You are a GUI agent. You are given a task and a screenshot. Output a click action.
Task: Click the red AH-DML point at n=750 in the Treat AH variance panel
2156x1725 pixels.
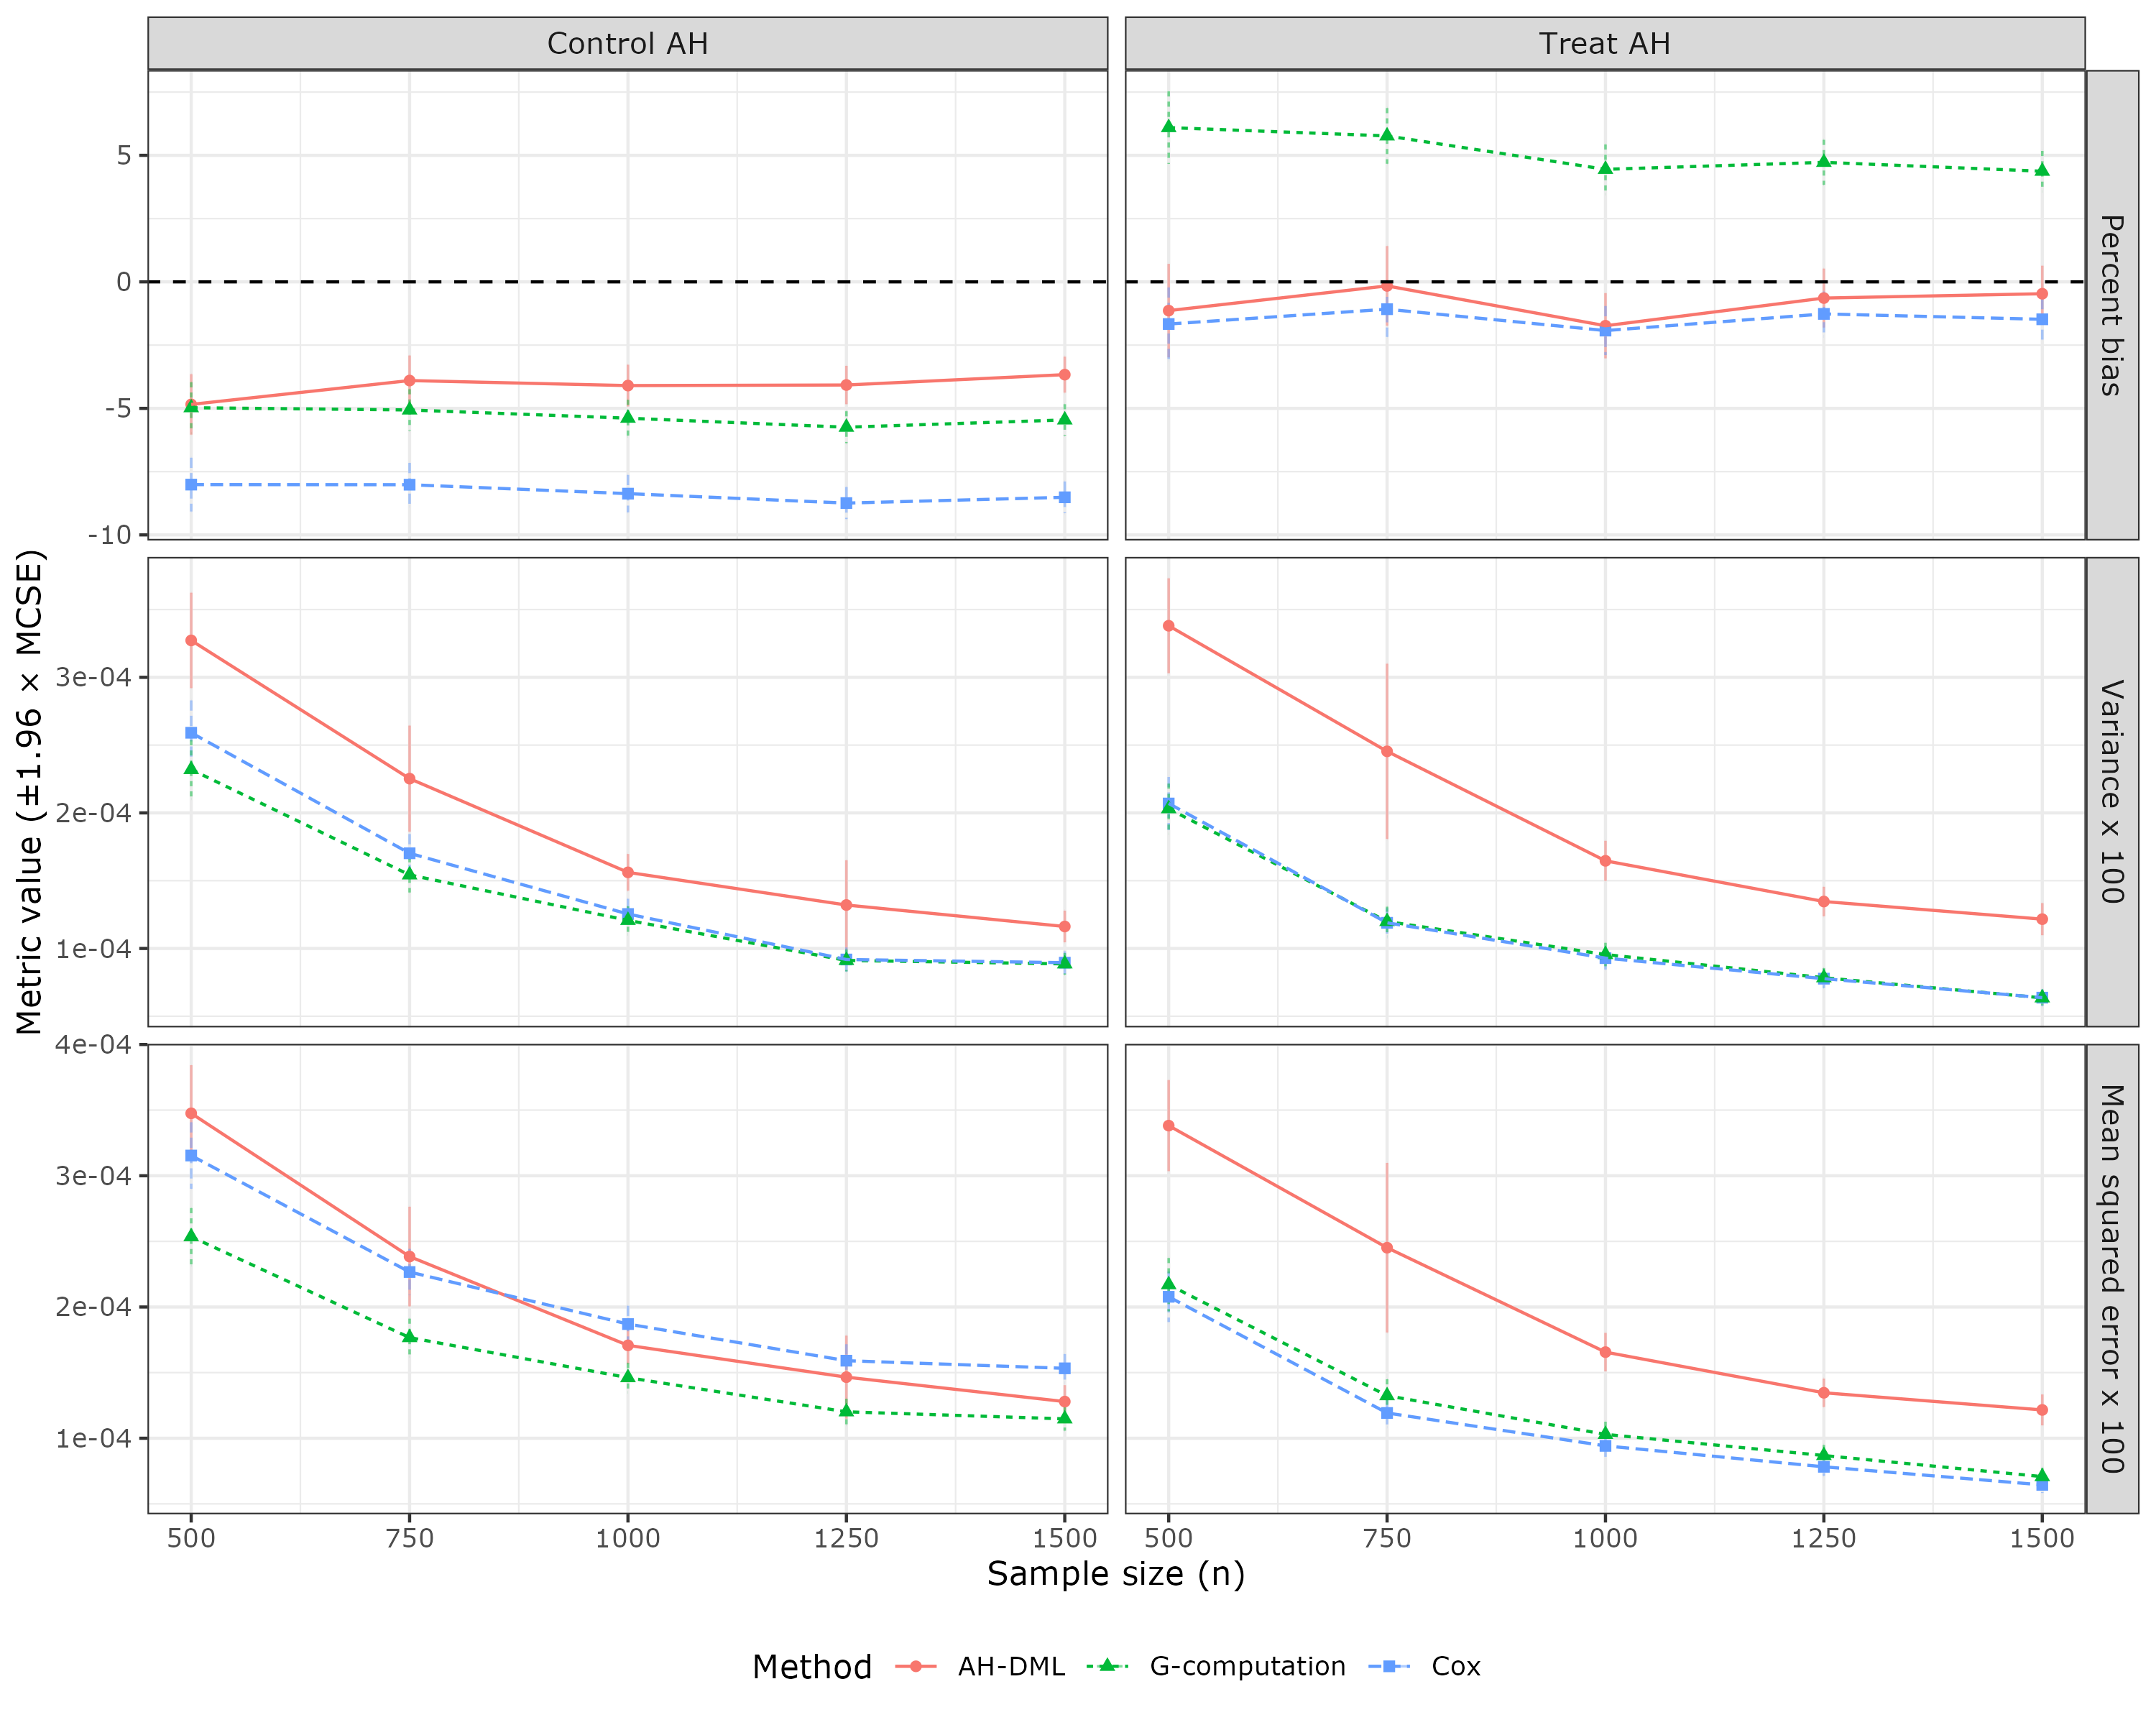tap(1387, 751)
